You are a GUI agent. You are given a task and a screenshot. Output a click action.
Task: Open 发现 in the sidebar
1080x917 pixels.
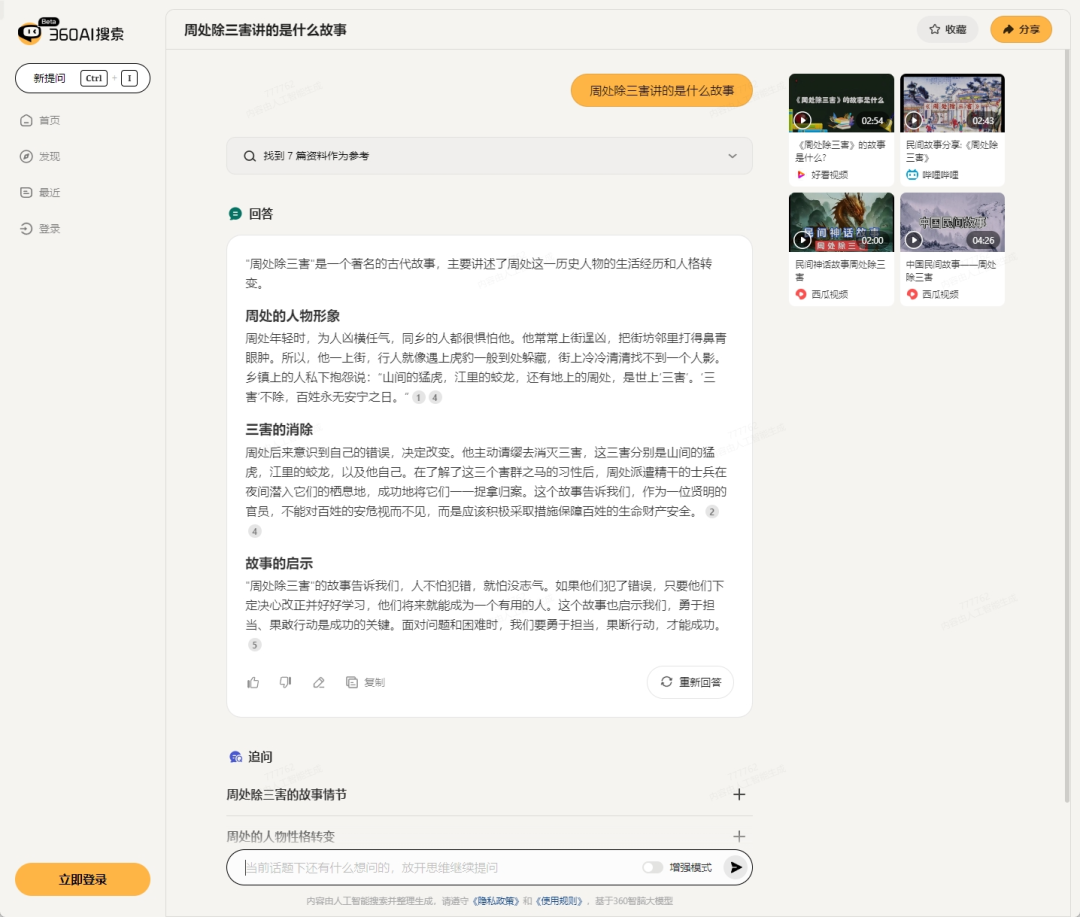40,156
